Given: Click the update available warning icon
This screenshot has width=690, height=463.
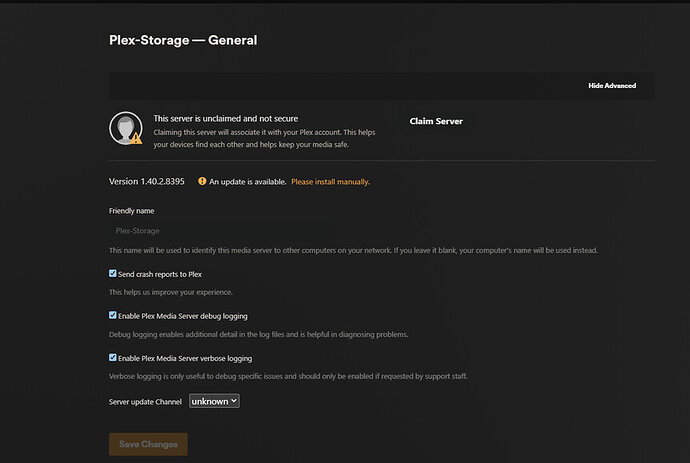Looking at the screenshot, I should click(202, 182).
